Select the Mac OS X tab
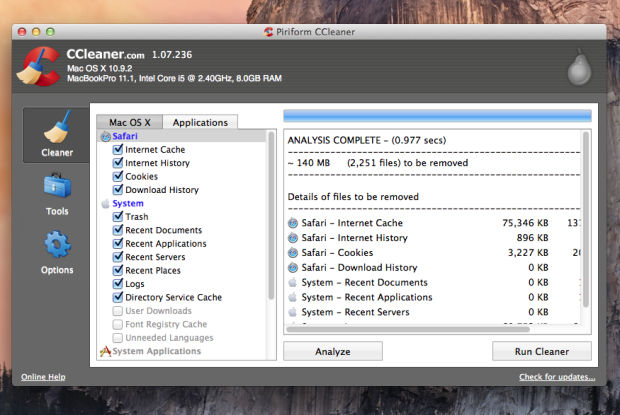 tap(130, 122)
